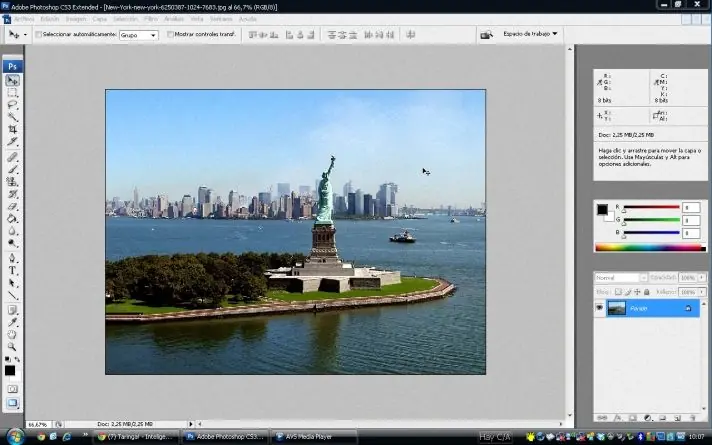Open the Grupo dropdown
The image size is (712, 445).
point(138,35)
